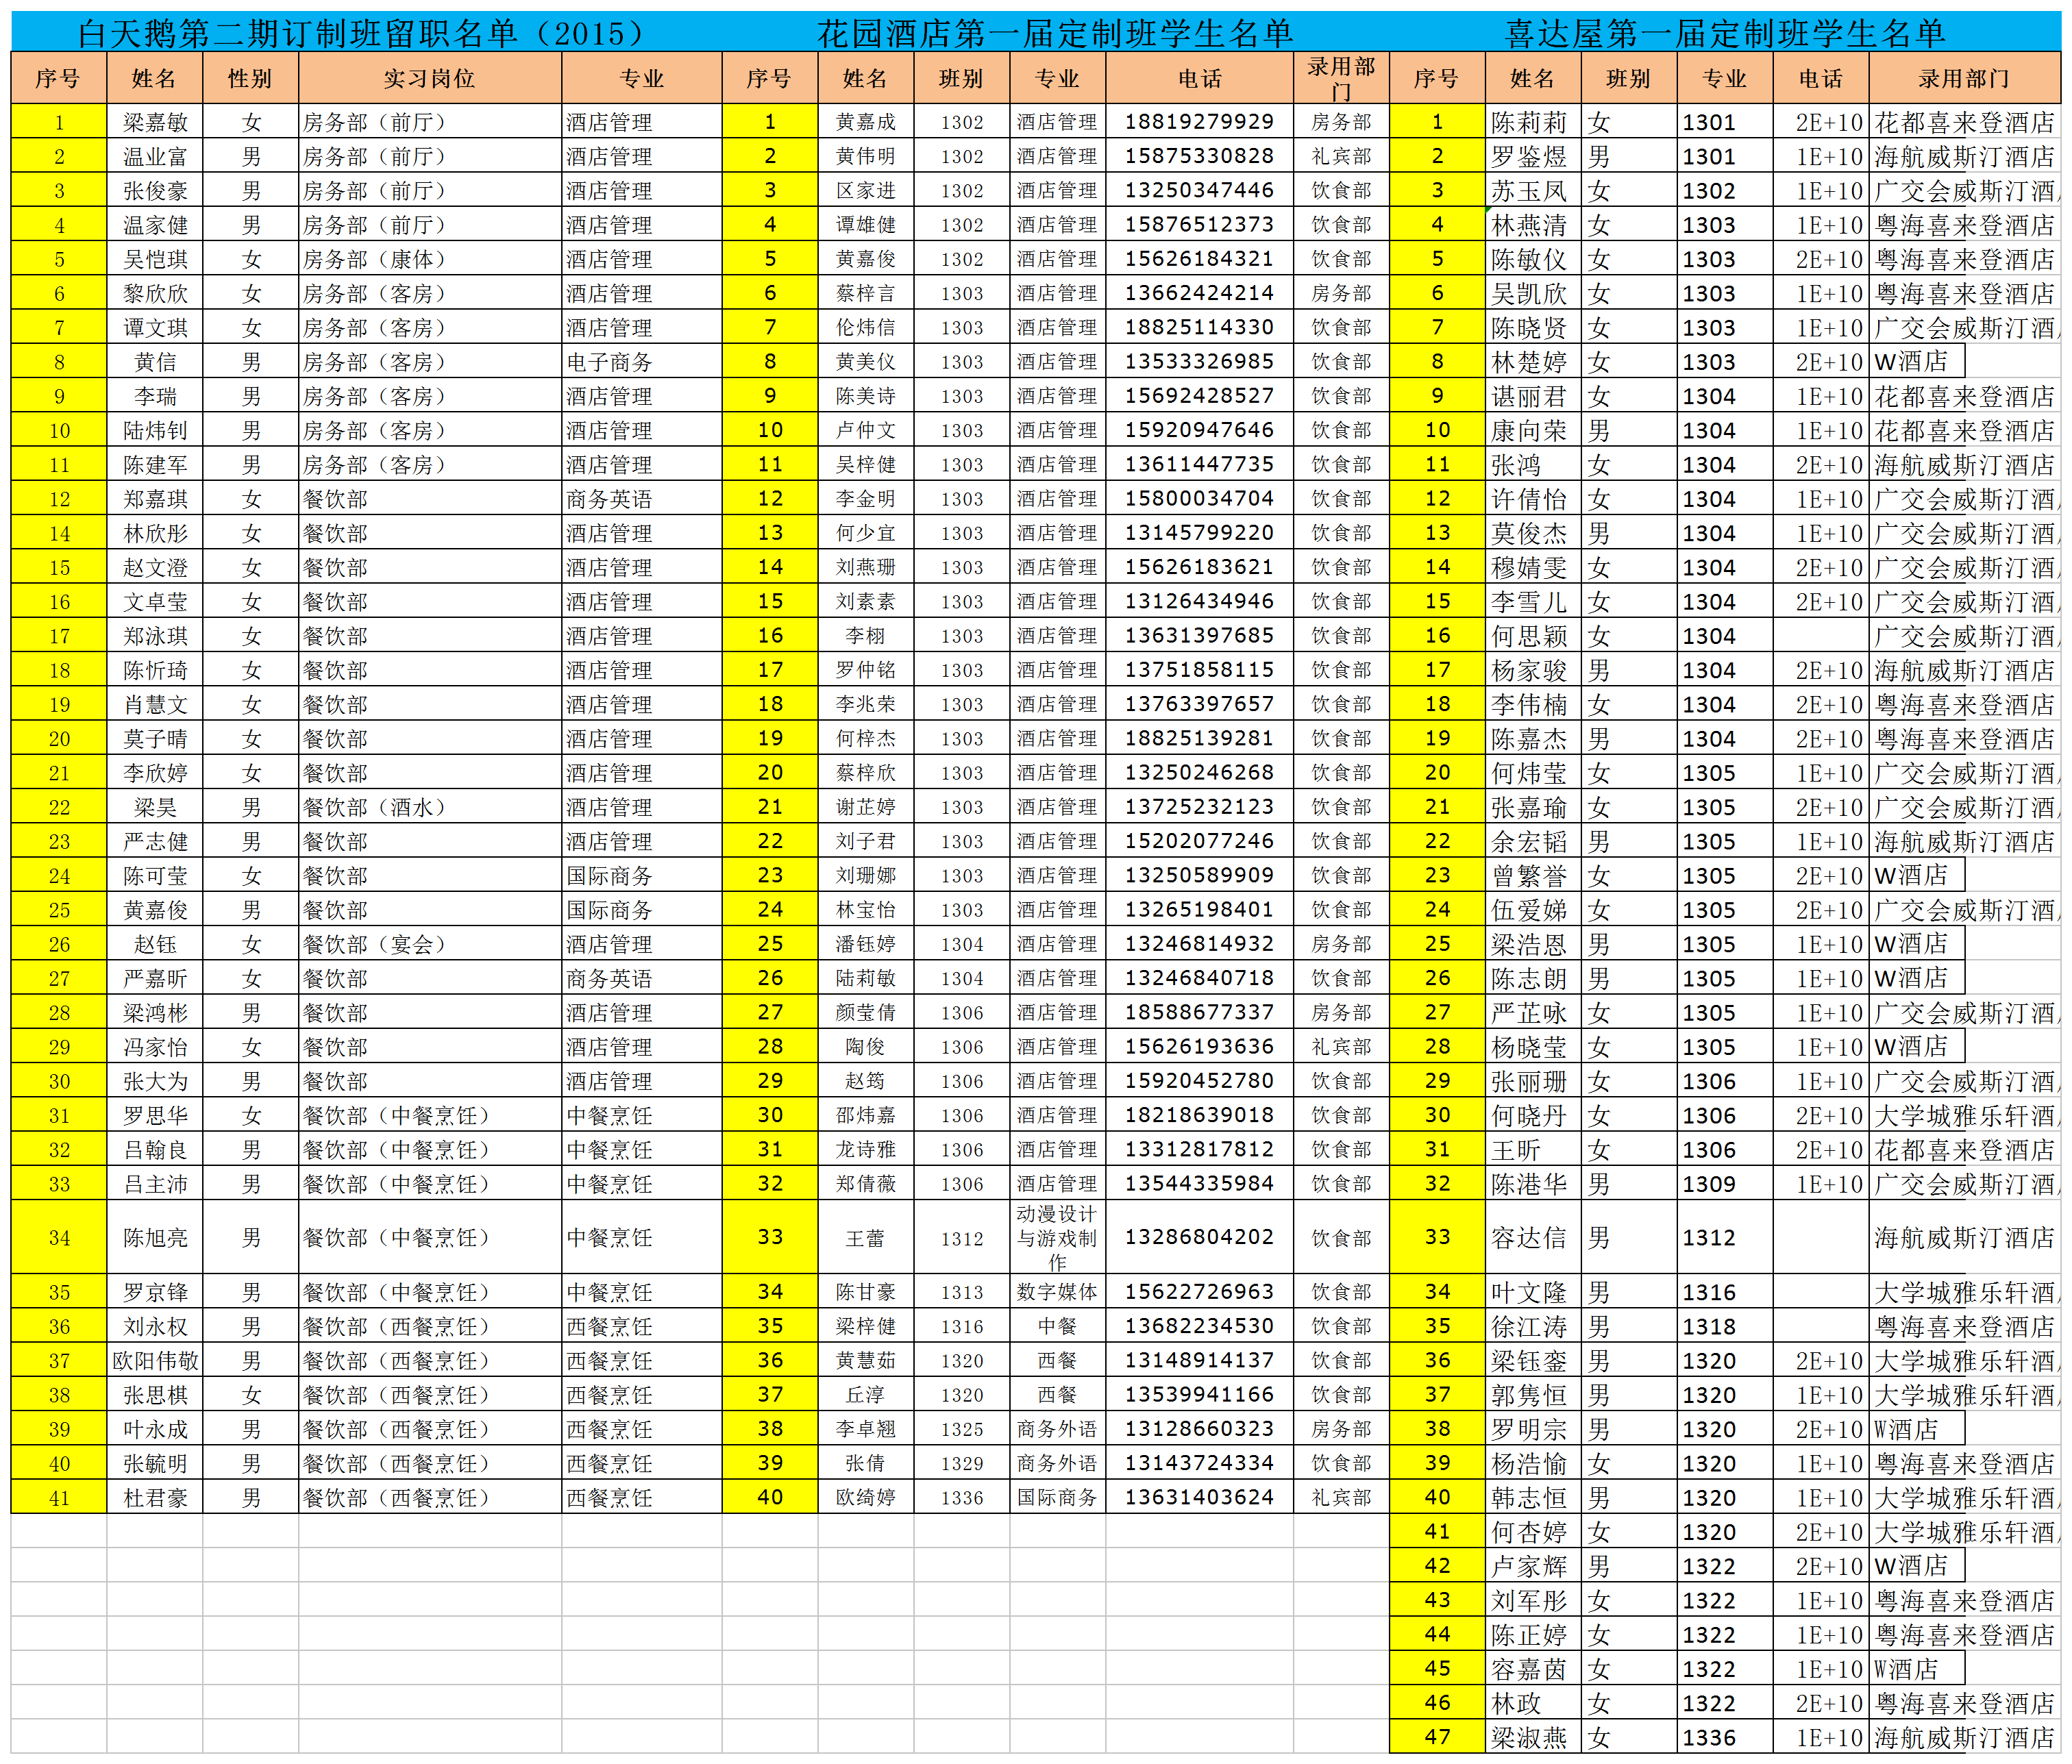Viewport: 2072px width, 1764px height.
Task: Select the name cell 梁淑燕
Action: click(1530, 1738)
